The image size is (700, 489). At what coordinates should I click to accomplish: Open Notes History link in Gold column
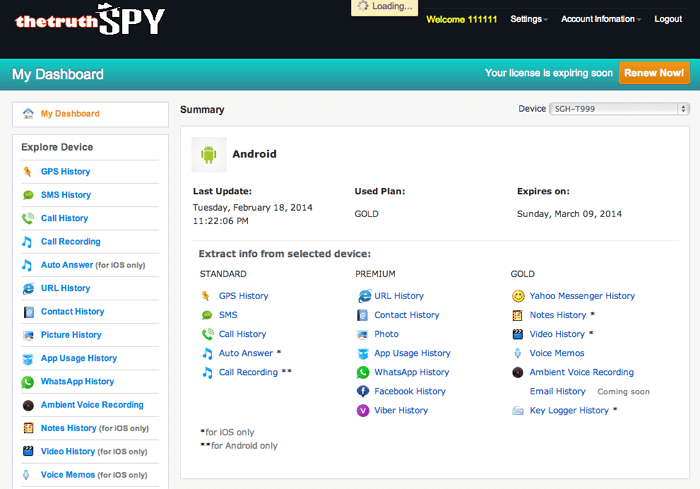pos(557,315)
